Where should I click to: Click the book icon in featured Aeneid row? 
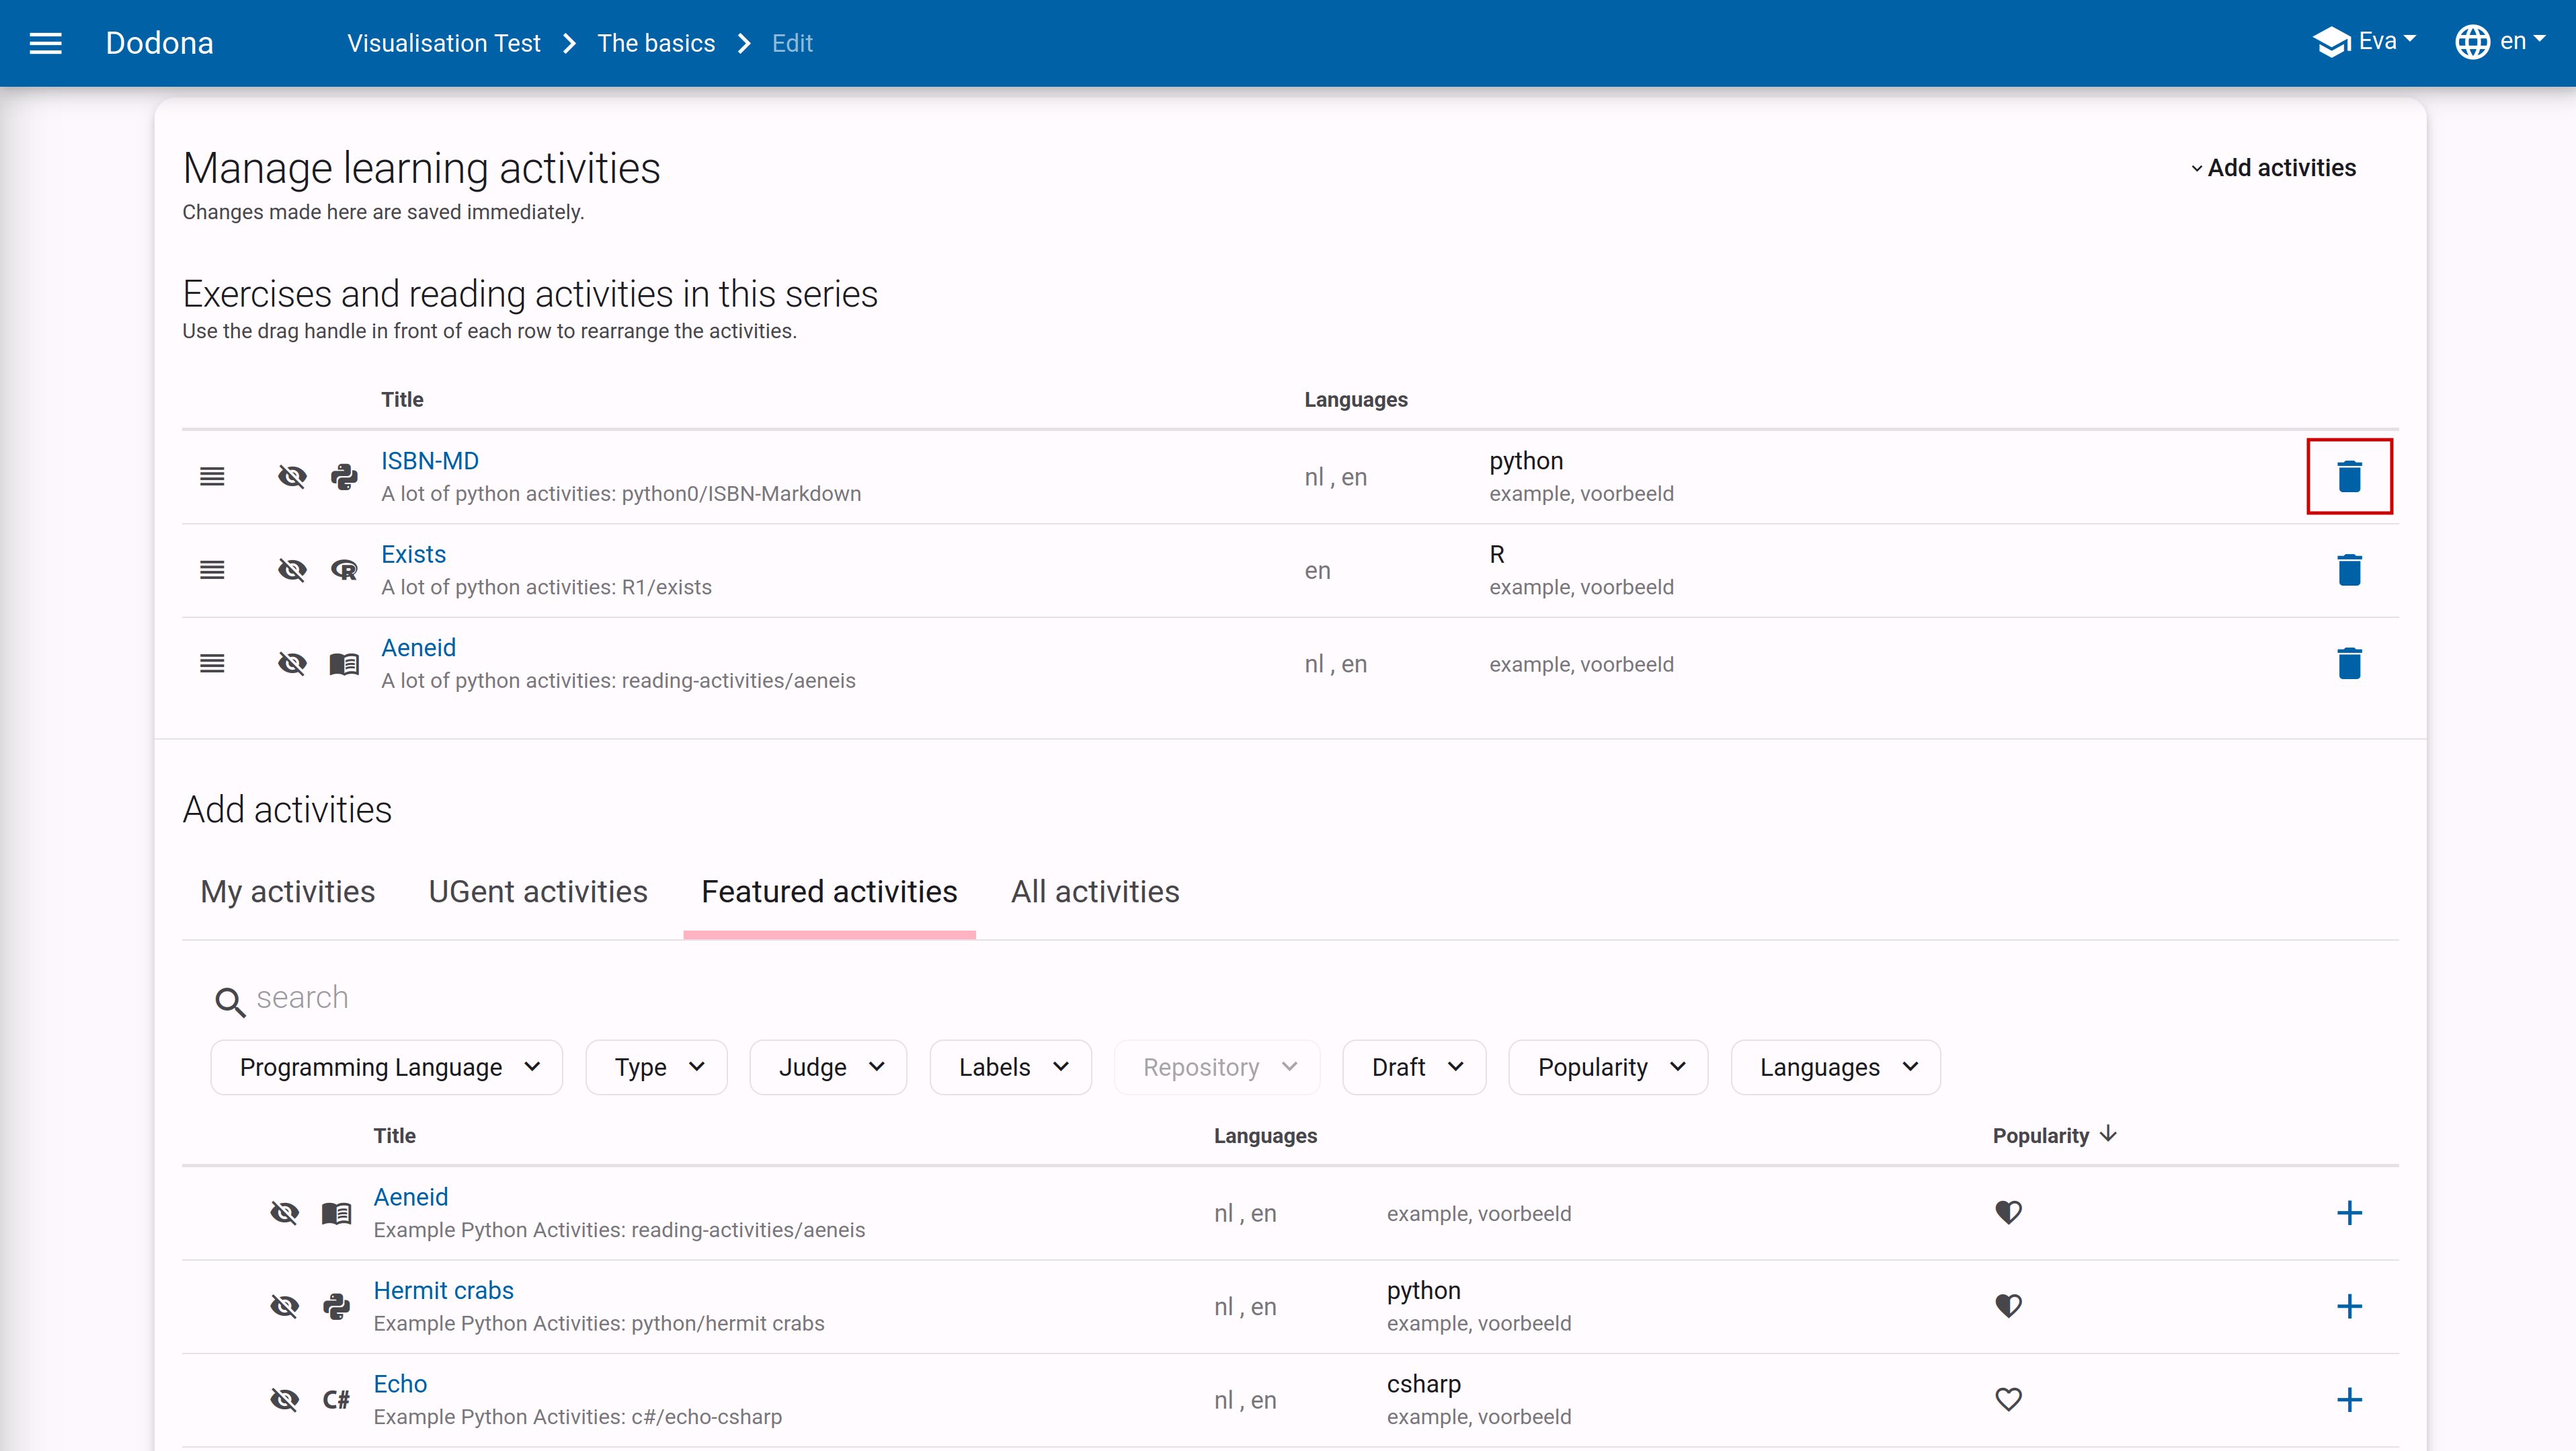336,1213
